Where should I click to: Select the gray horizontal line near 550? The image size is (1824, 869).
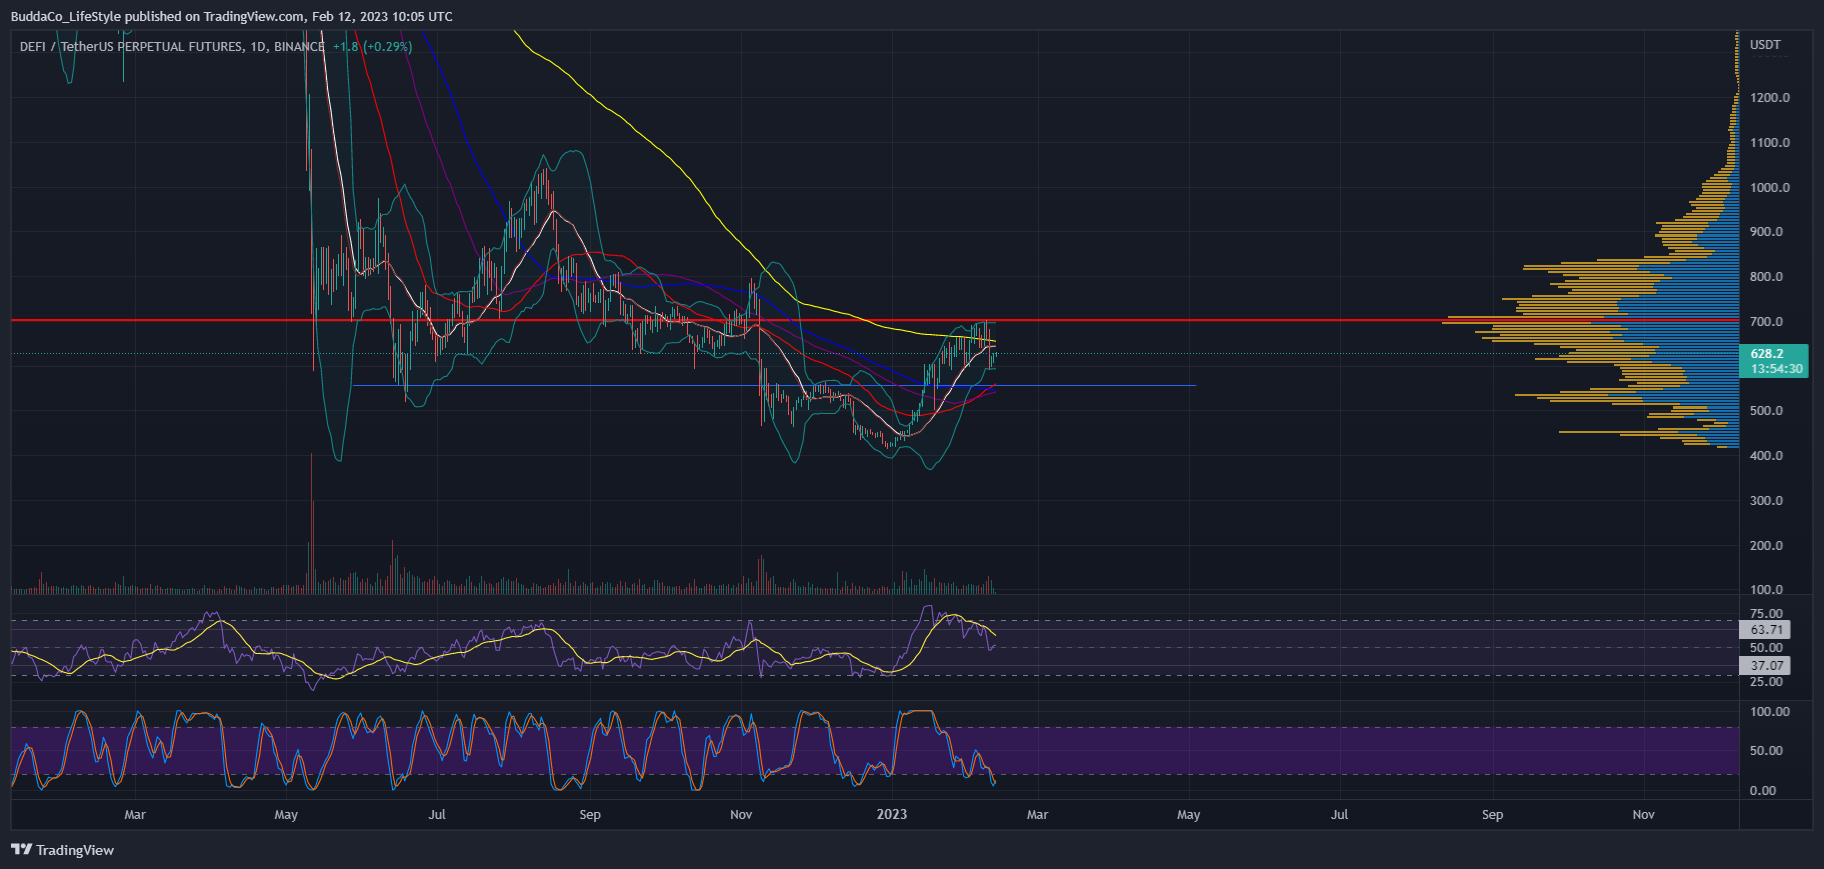(774, 385)
